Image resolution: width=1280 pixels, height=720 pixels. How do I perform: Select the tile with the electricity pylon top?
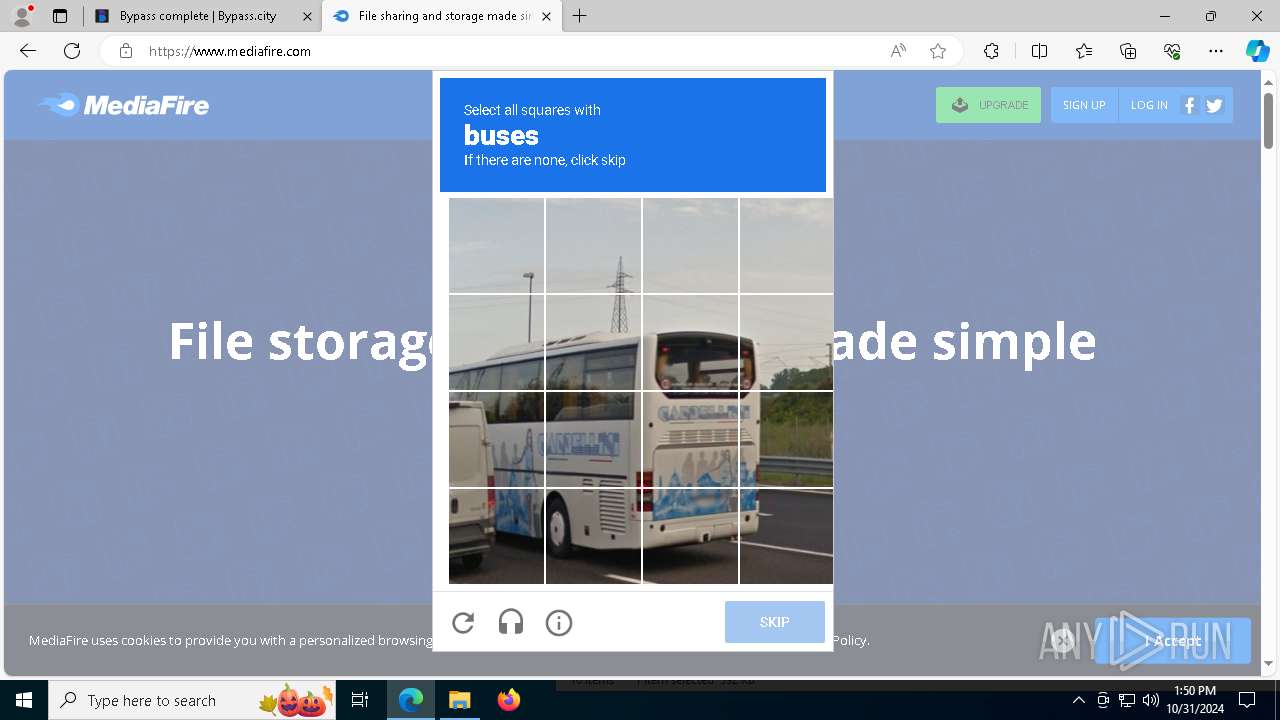click(593, 245)
